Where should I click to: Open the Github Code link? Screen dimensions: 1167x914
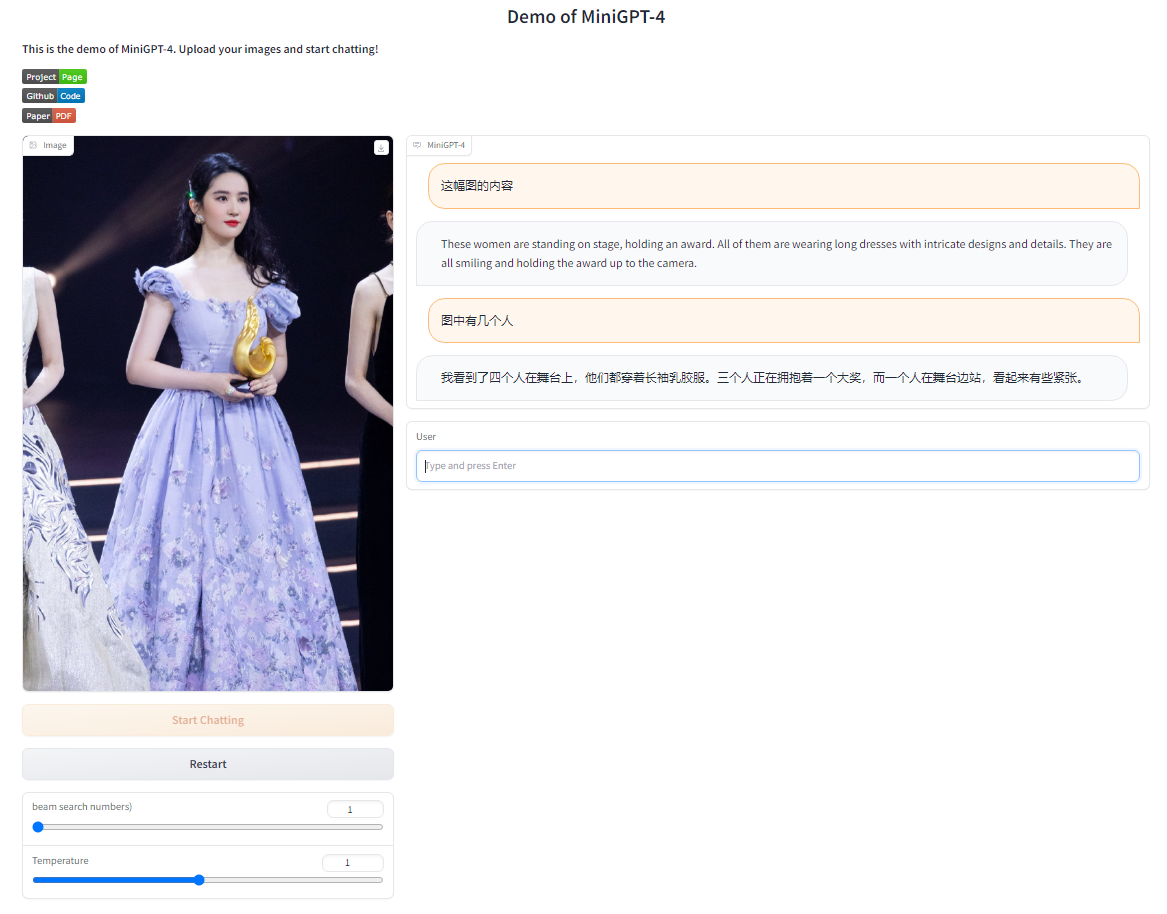53,96
